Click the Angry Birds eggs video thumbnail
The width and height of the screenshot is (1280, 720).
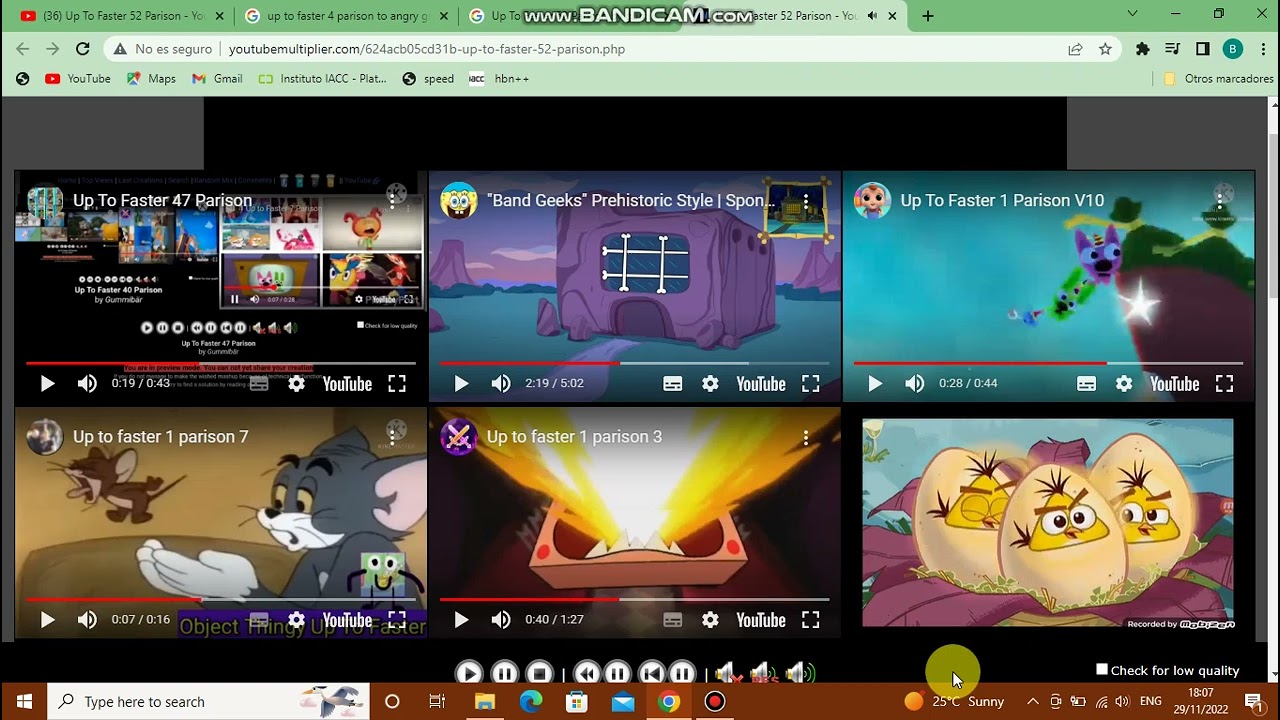tap(1048, 523)
